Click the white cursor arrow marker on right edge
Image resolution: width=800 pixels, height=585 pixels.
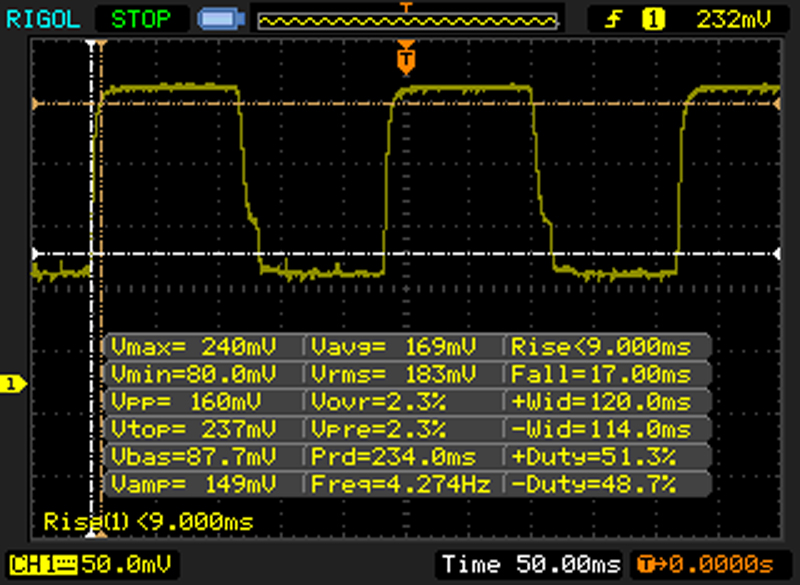(x=777, y=253)
